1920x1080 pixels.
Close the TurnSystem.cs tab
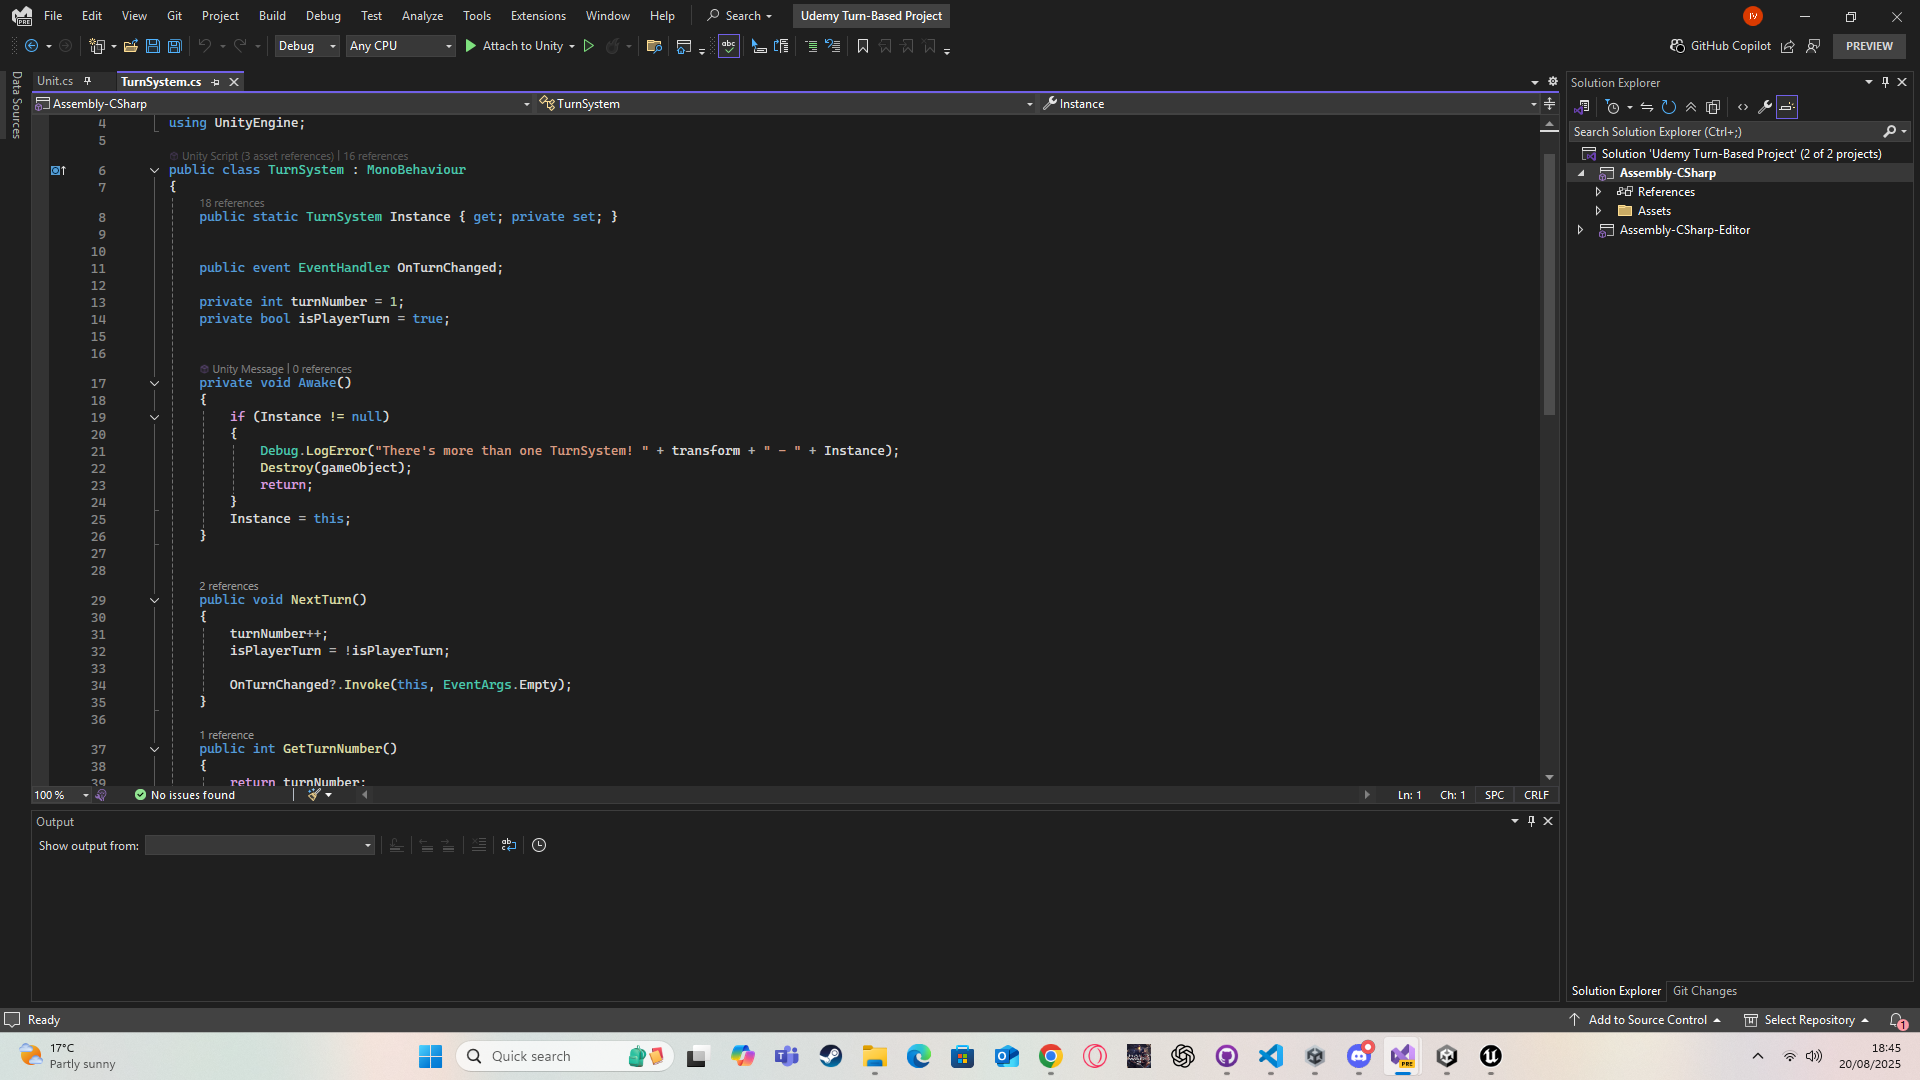(234, 82)
